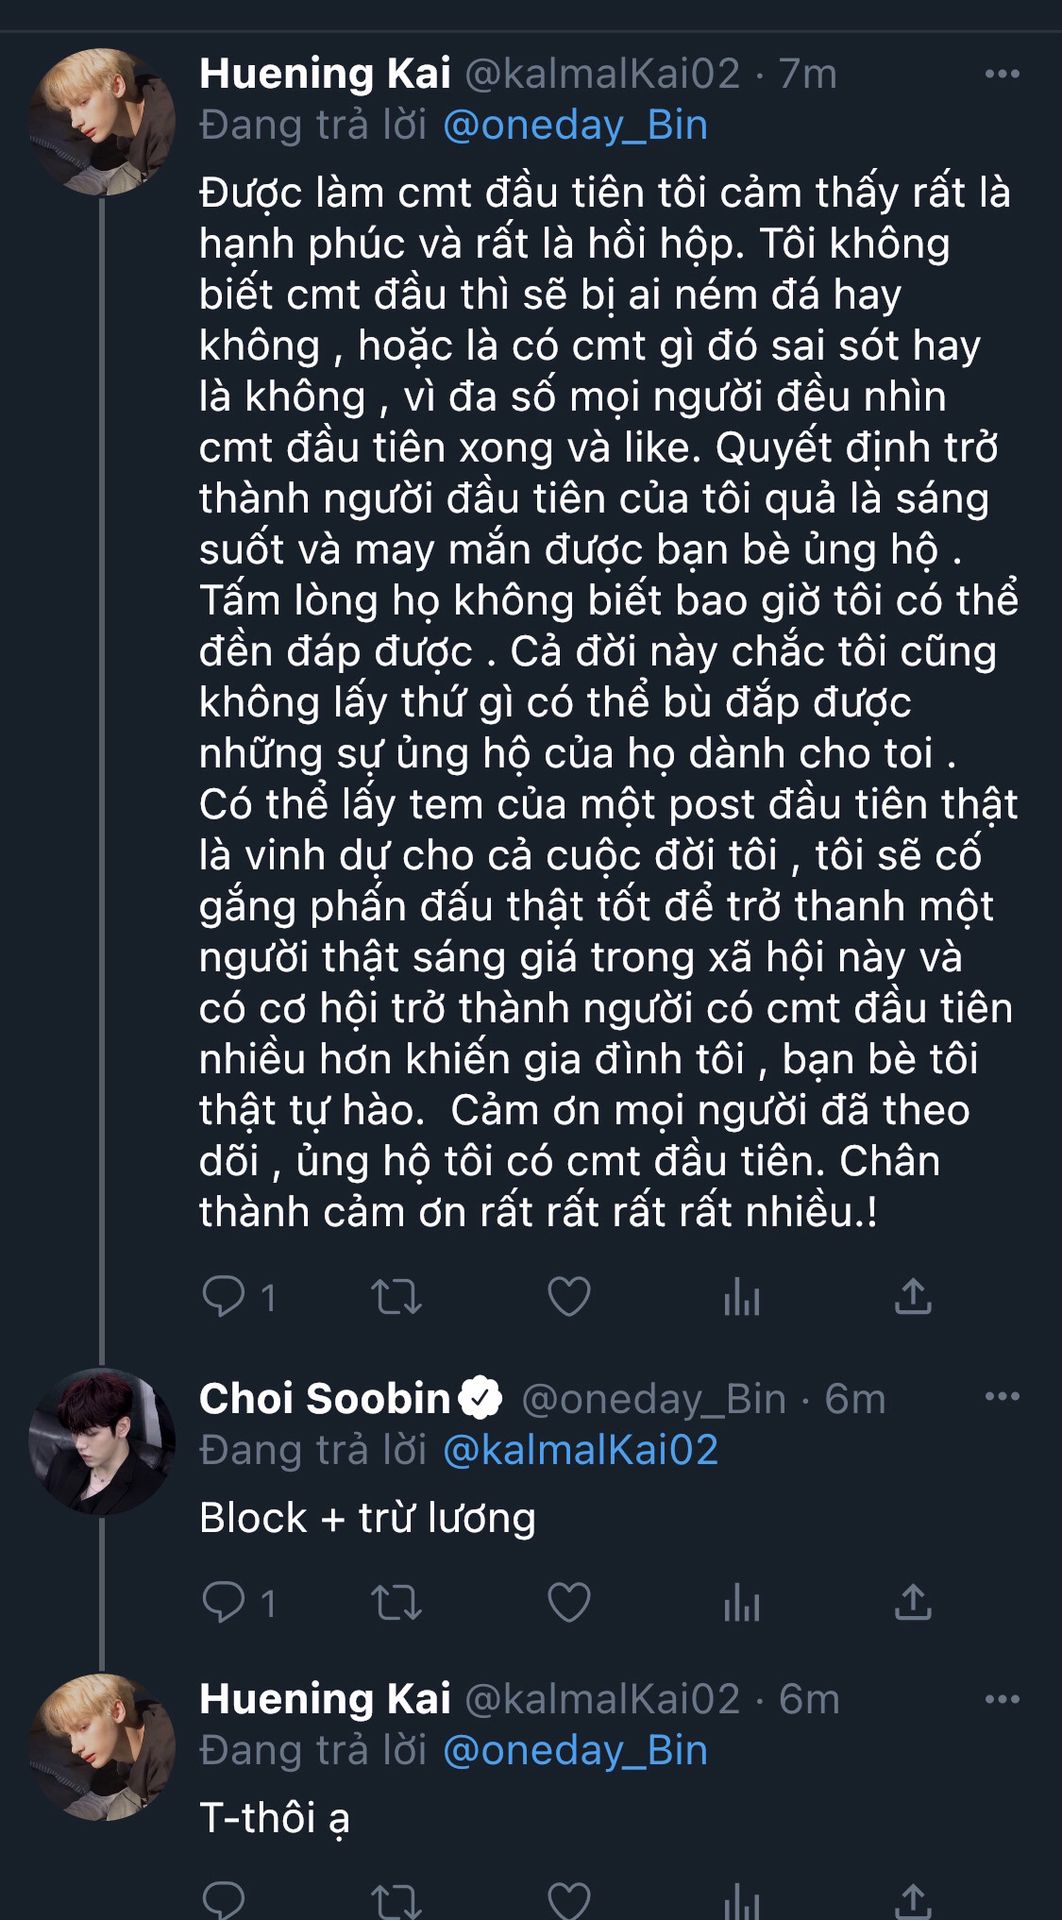
Task: View analytics for Choi Soobin's tweet
Action: click(741, 1604)
